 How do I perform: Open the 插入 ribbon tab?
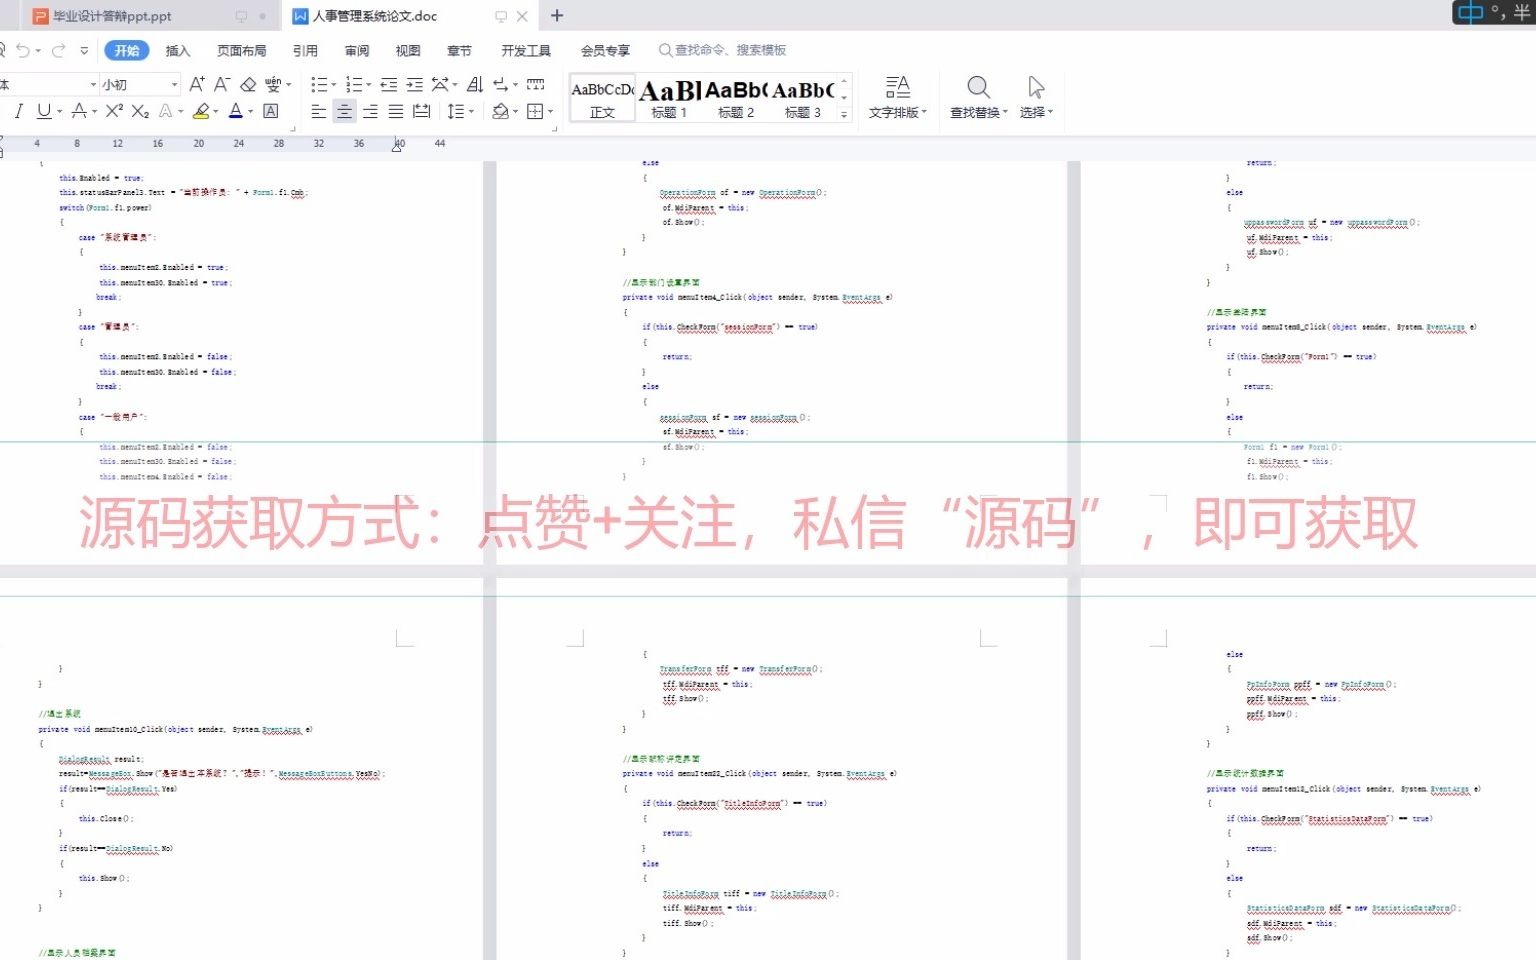point(177,50)
